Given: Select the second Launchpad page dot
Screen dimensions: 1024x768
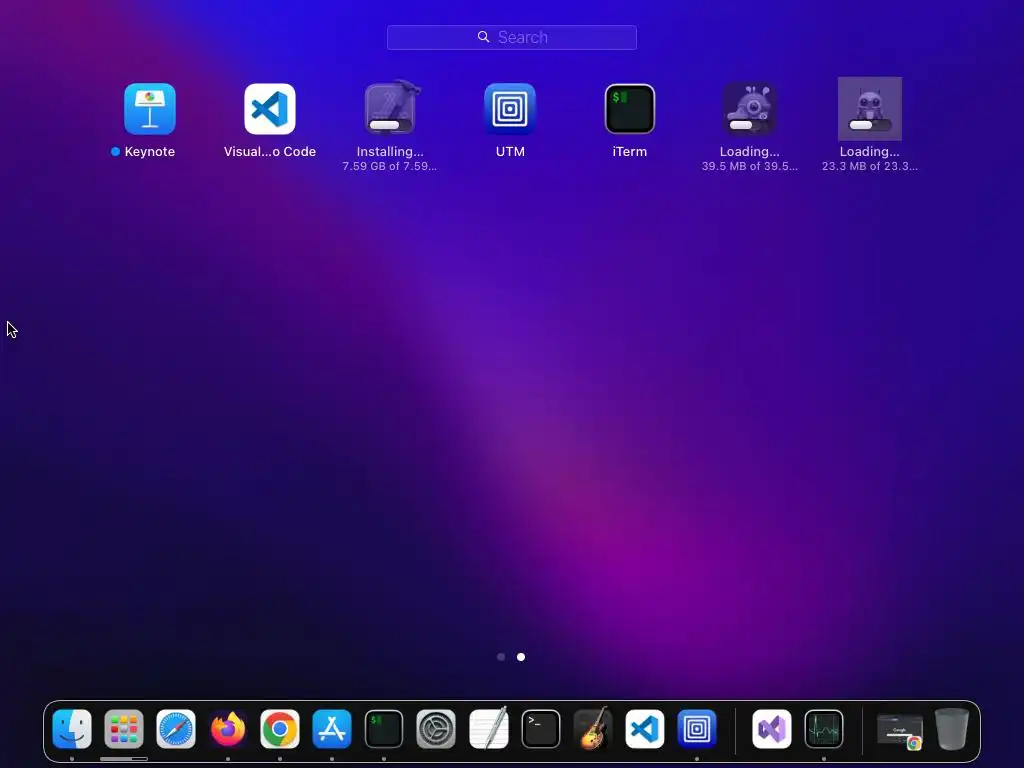Looking at the screenshot, I should (521, 657).
